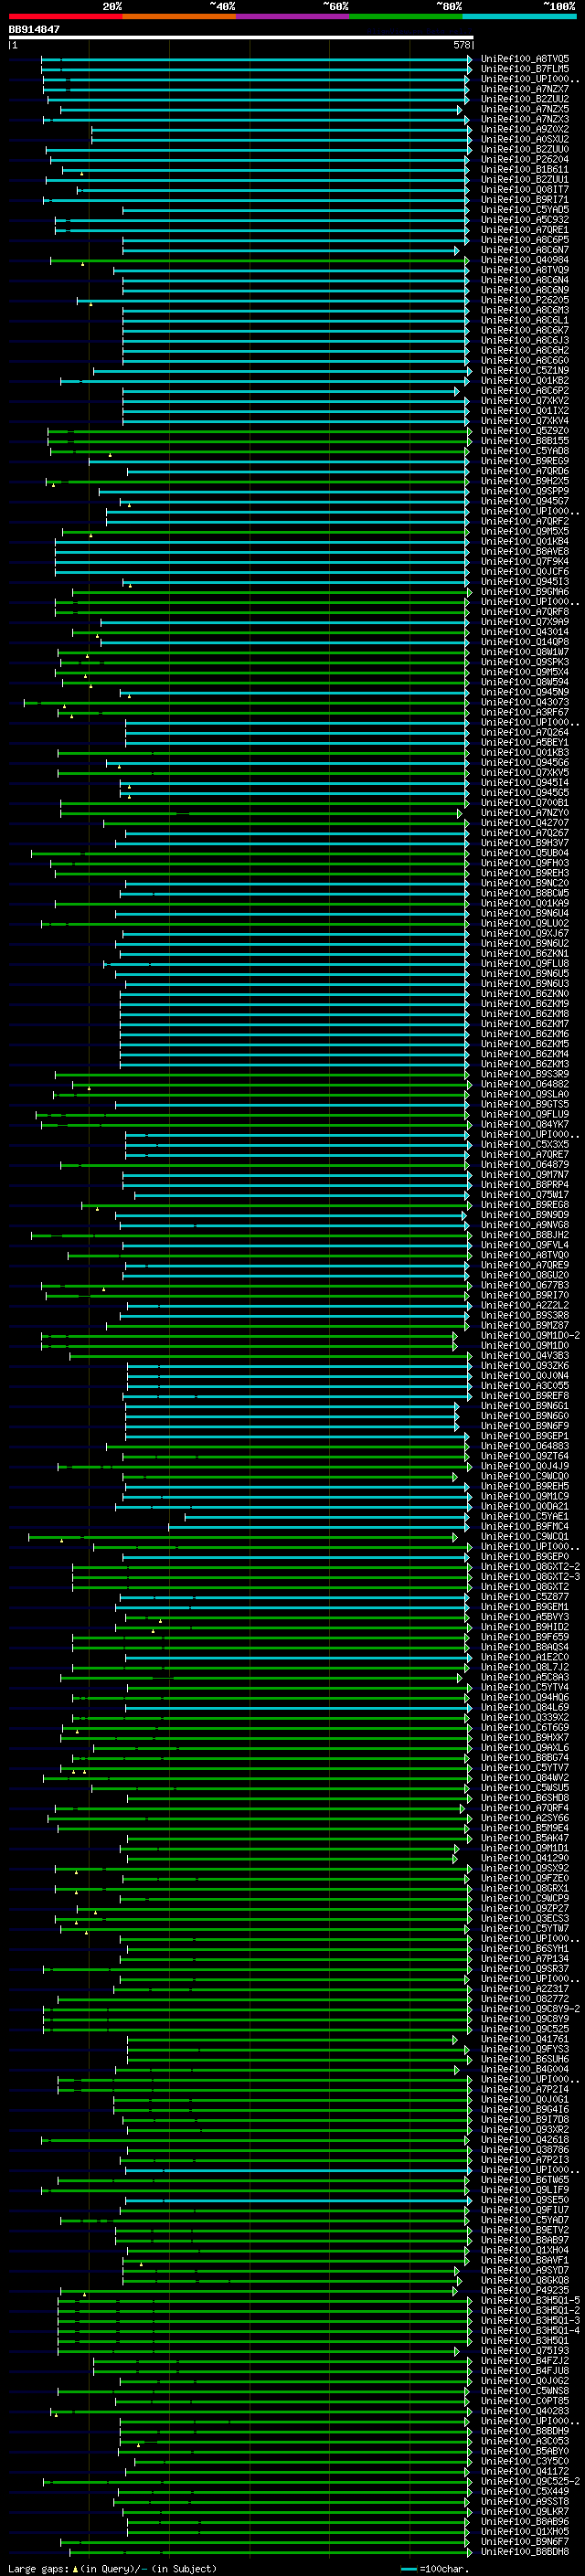Click the cyan segment of identity scale

coord(519,16)
